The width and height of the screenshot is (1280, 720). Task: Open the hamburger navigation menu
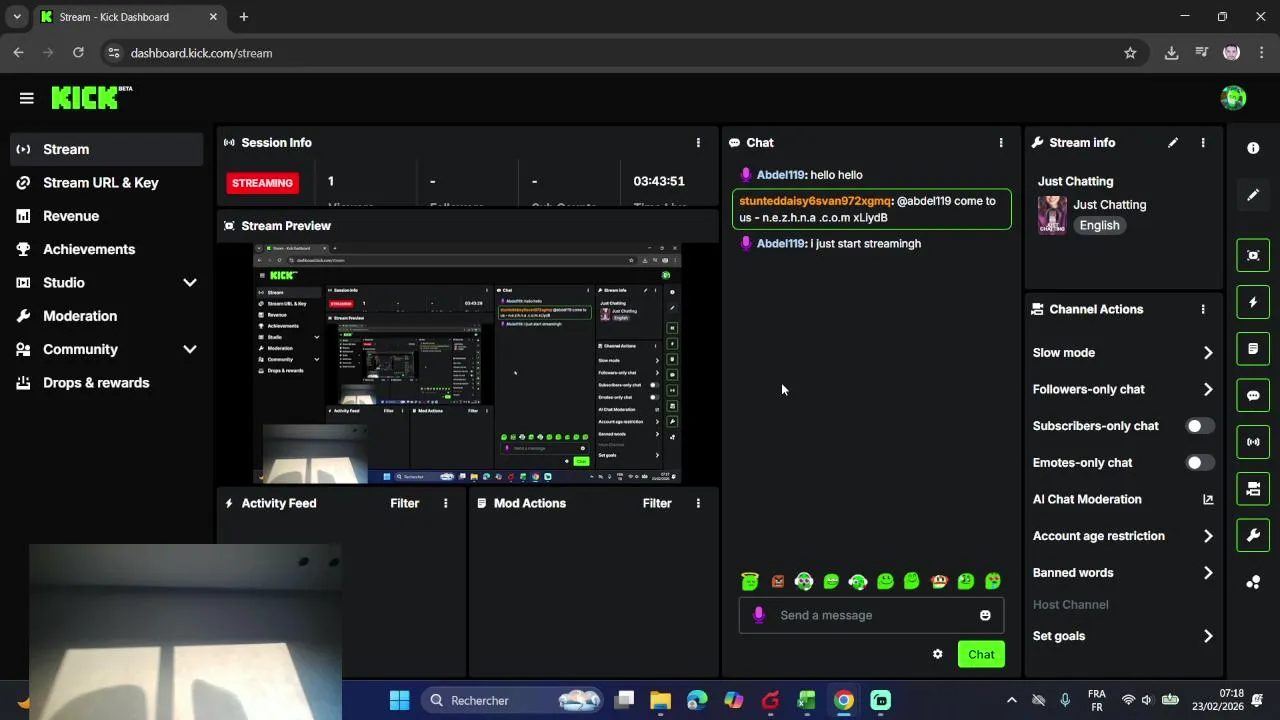click(27, 98)
